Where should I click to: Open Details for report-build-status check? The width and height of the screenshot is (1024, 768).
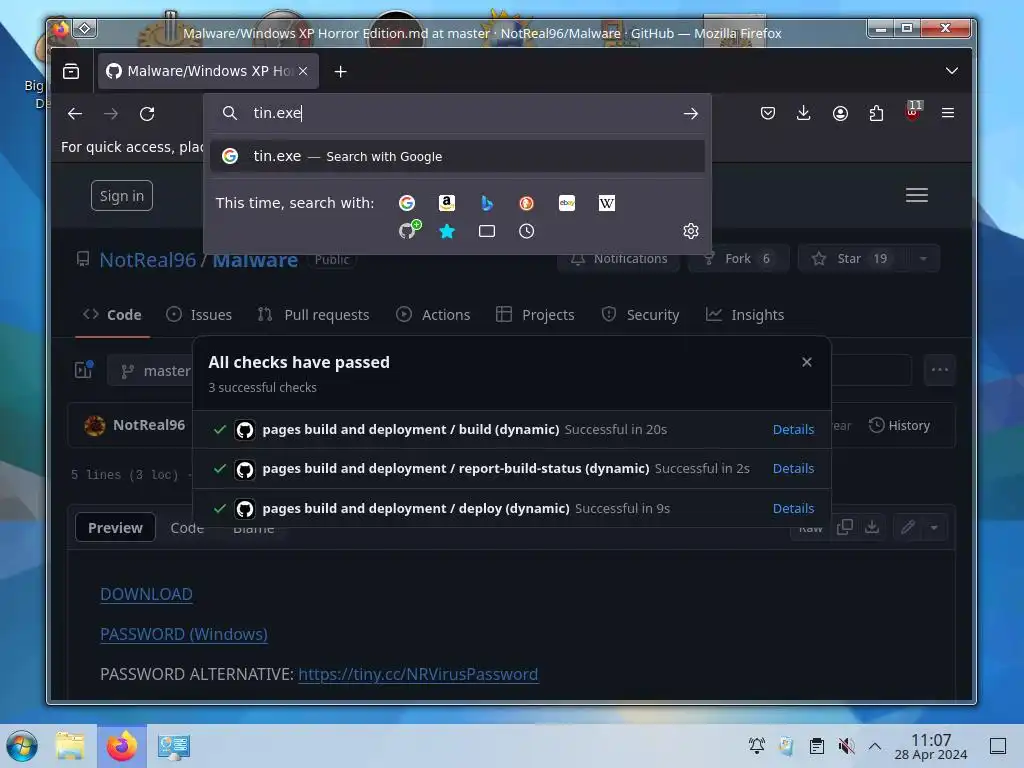(793, 469)
